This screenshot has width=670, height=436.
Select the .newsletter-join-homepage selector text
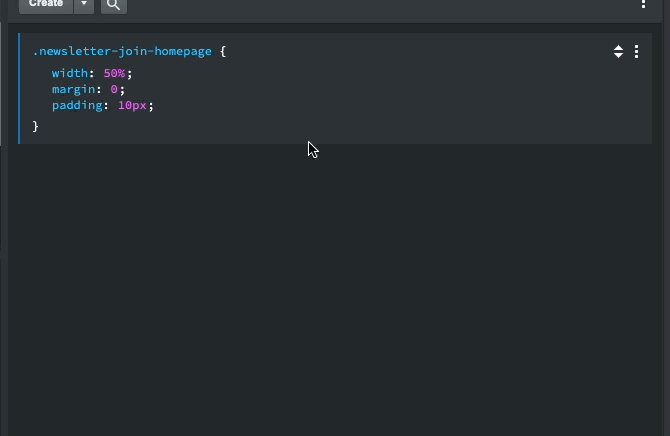122,51
